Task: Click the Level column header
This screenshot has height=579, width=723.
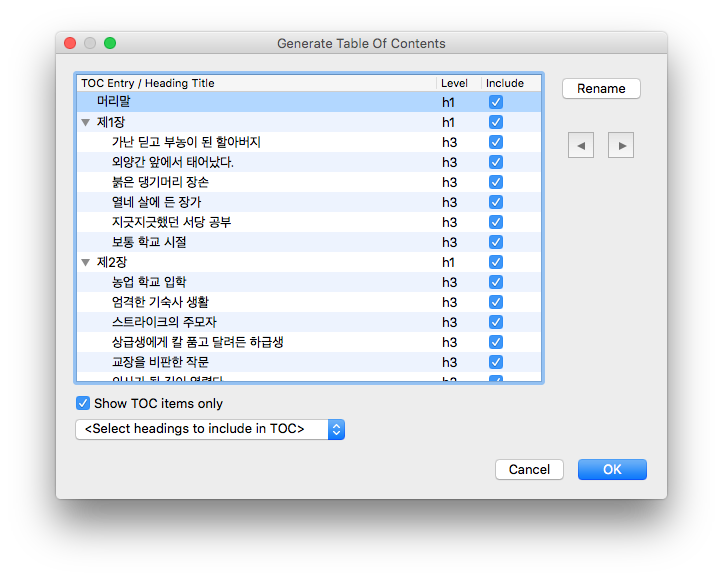Action: [x=458, y=83]
